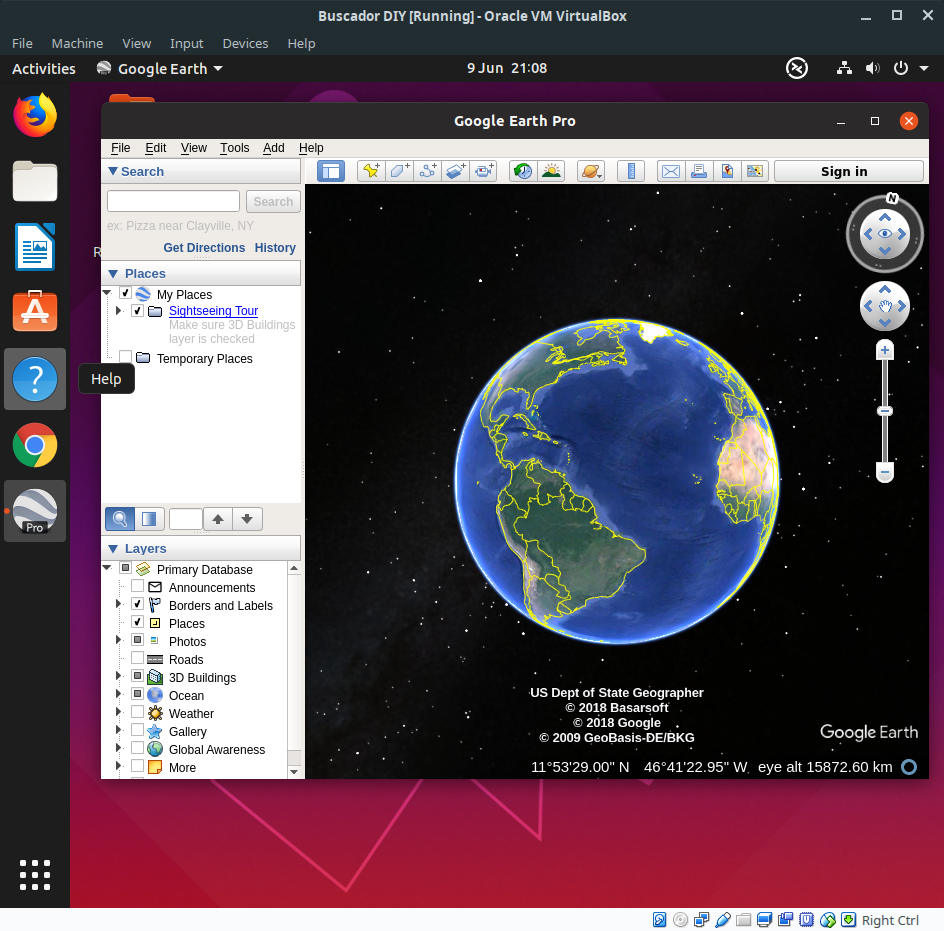The height and width of the screenshot is (931, 944).
Task: Enable the Roads layer checkbox
Action: pyautogui.click(x=137, y=658)
